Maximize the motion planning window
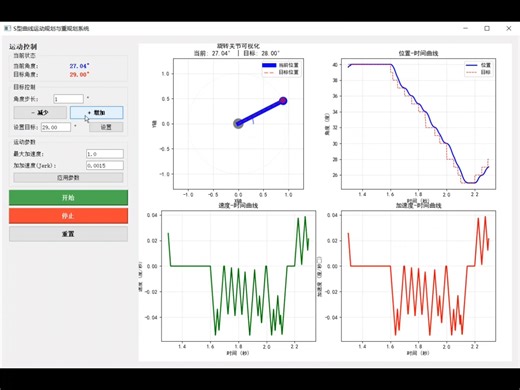The height and width of the screenshot is (390, 520). [487, 28]
